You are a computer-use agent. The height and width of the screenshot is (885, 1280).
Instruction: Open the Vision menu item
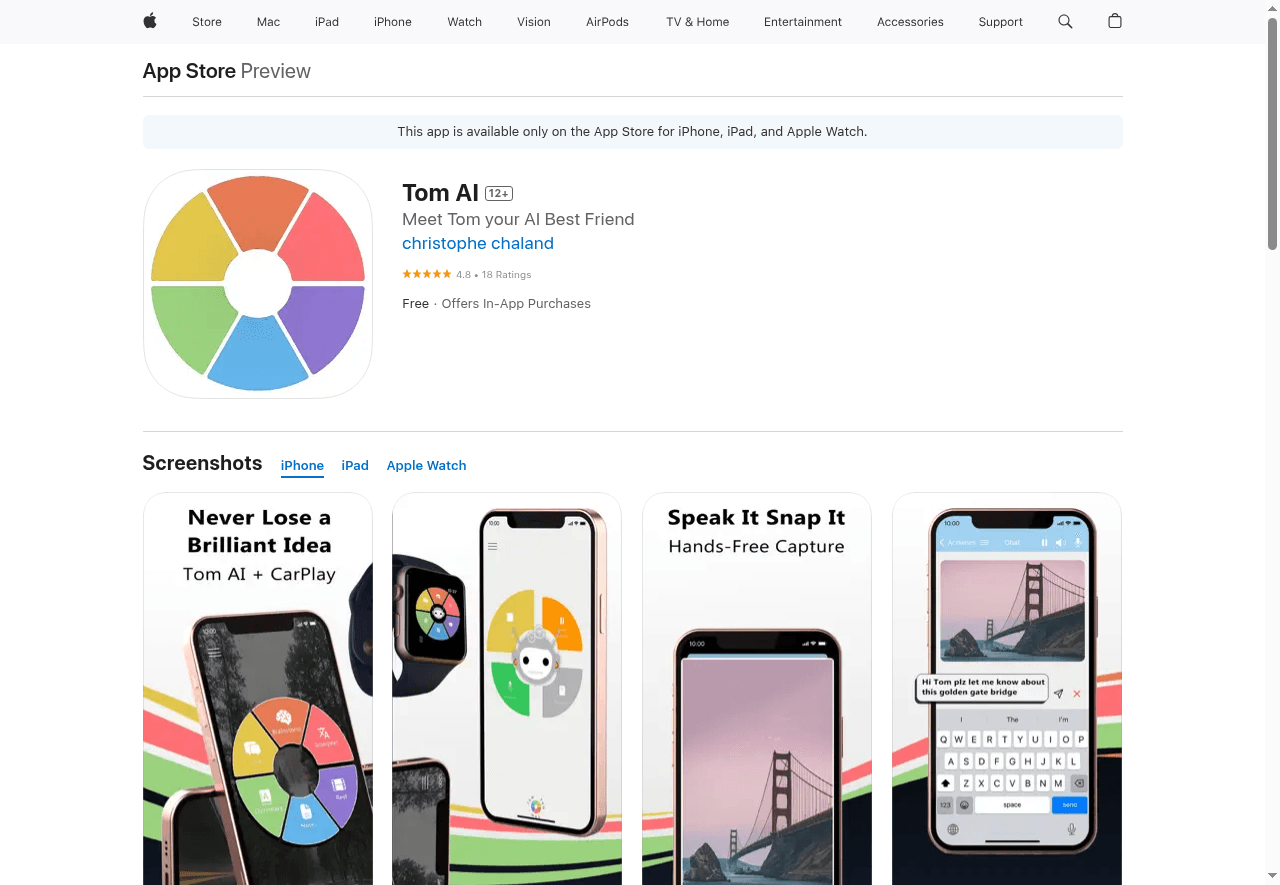(x=534, y=21)
